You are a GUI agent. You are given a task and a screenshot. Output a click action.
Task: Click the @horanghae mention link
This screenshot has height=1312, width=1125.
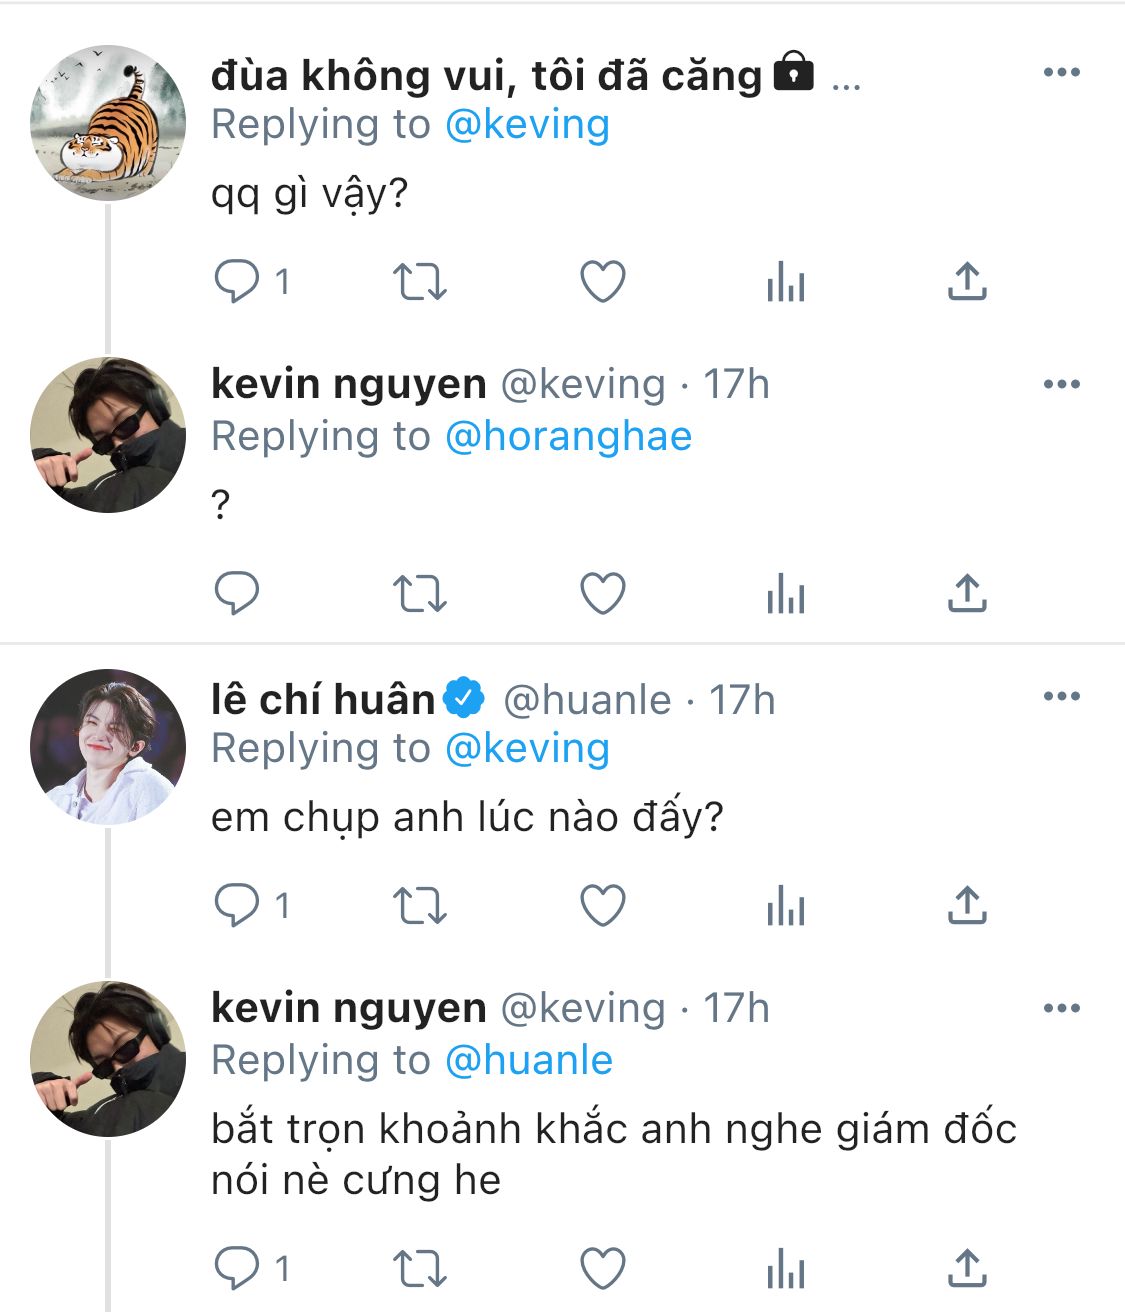[x=568, y=437]
